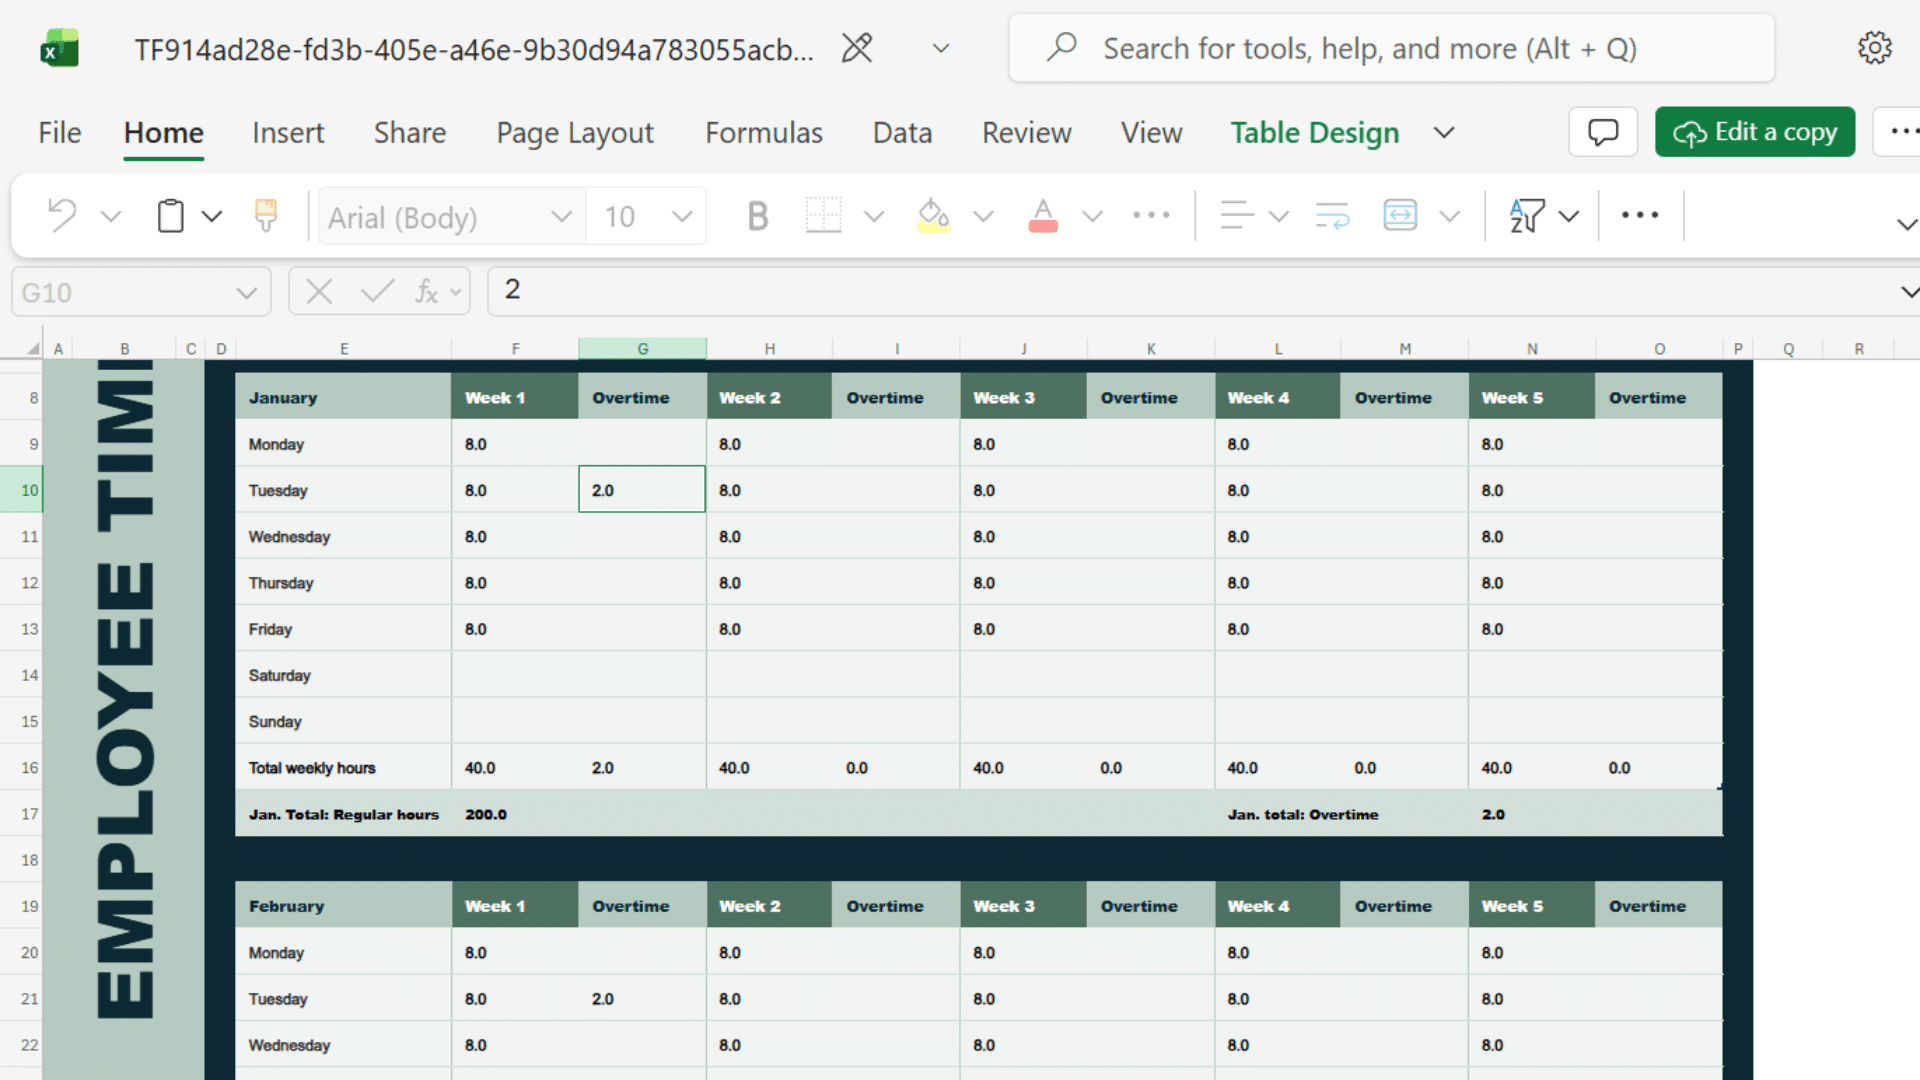Expand the file name dropdown chevron
1920x1080 pixels.
pos(941,48)
